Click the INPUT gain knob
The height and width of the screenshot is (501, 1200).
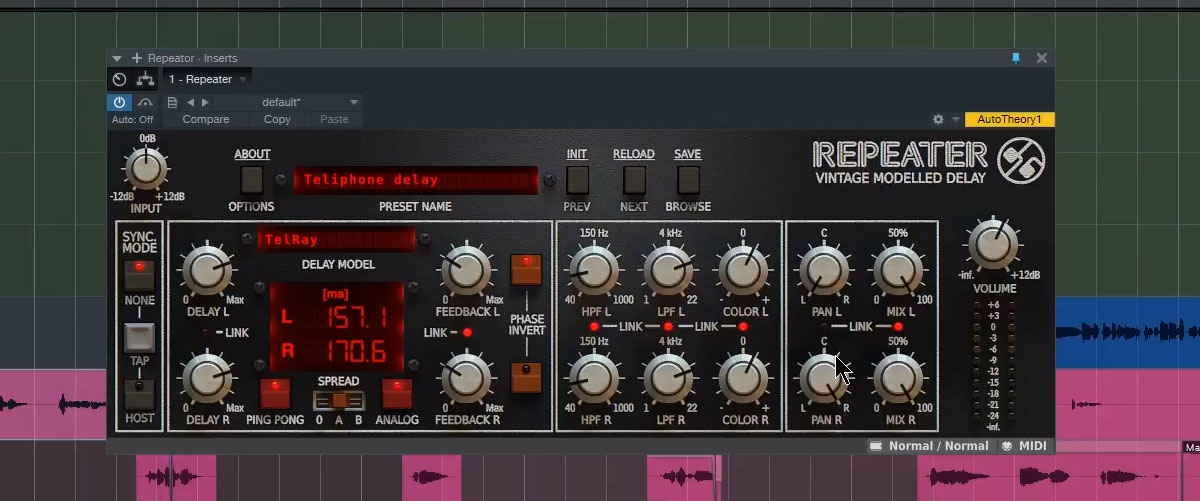(x=147, y=168)
